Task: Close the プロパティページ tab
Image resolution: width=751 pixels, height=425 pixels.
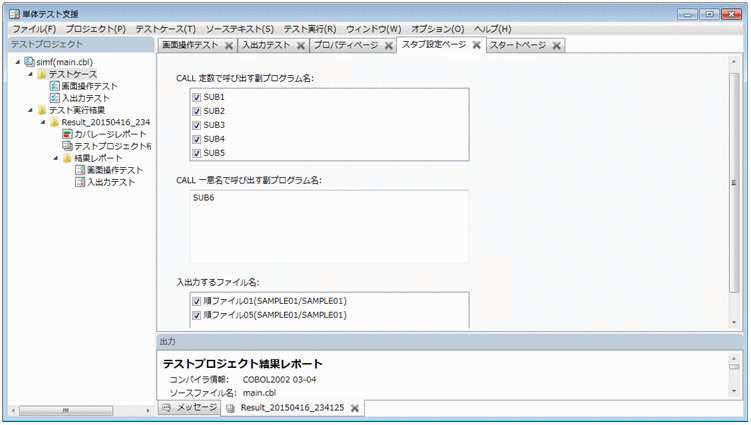Action: click(x=389, y=46)
